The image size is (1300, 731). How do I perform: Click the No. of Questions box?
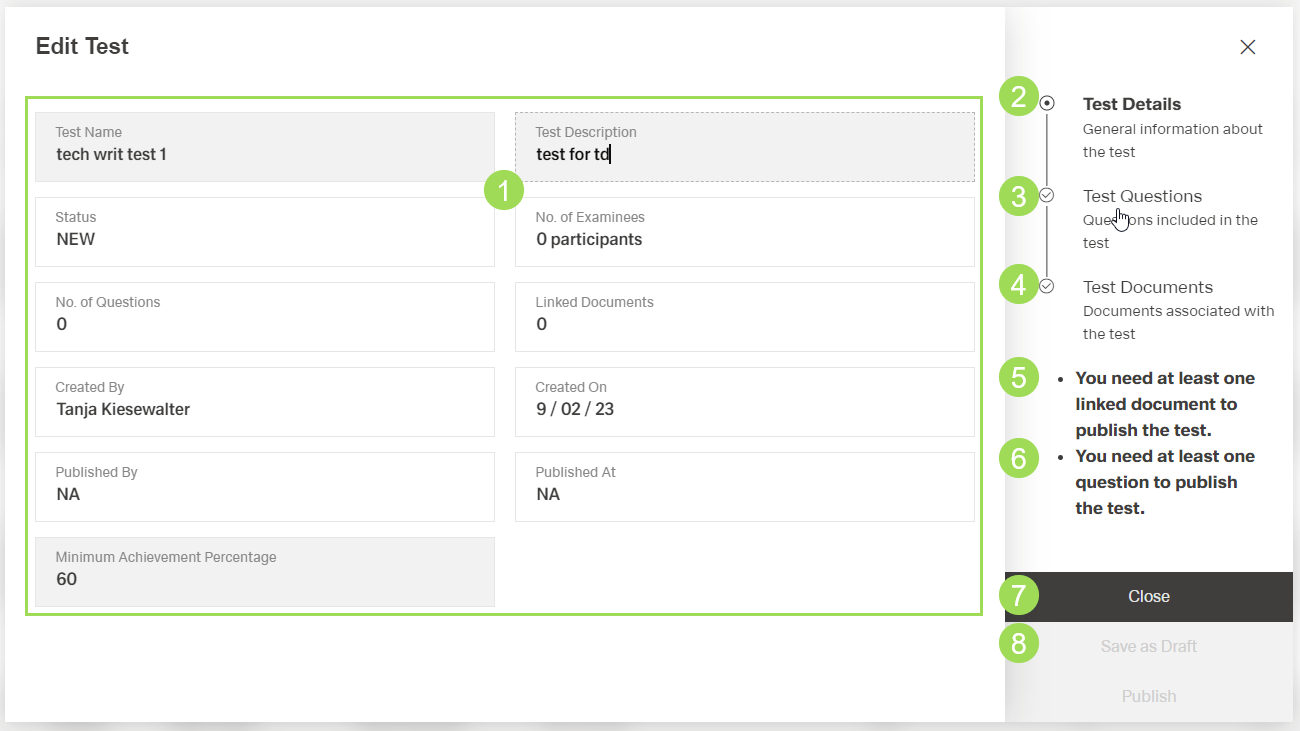[x=264, y=317]
